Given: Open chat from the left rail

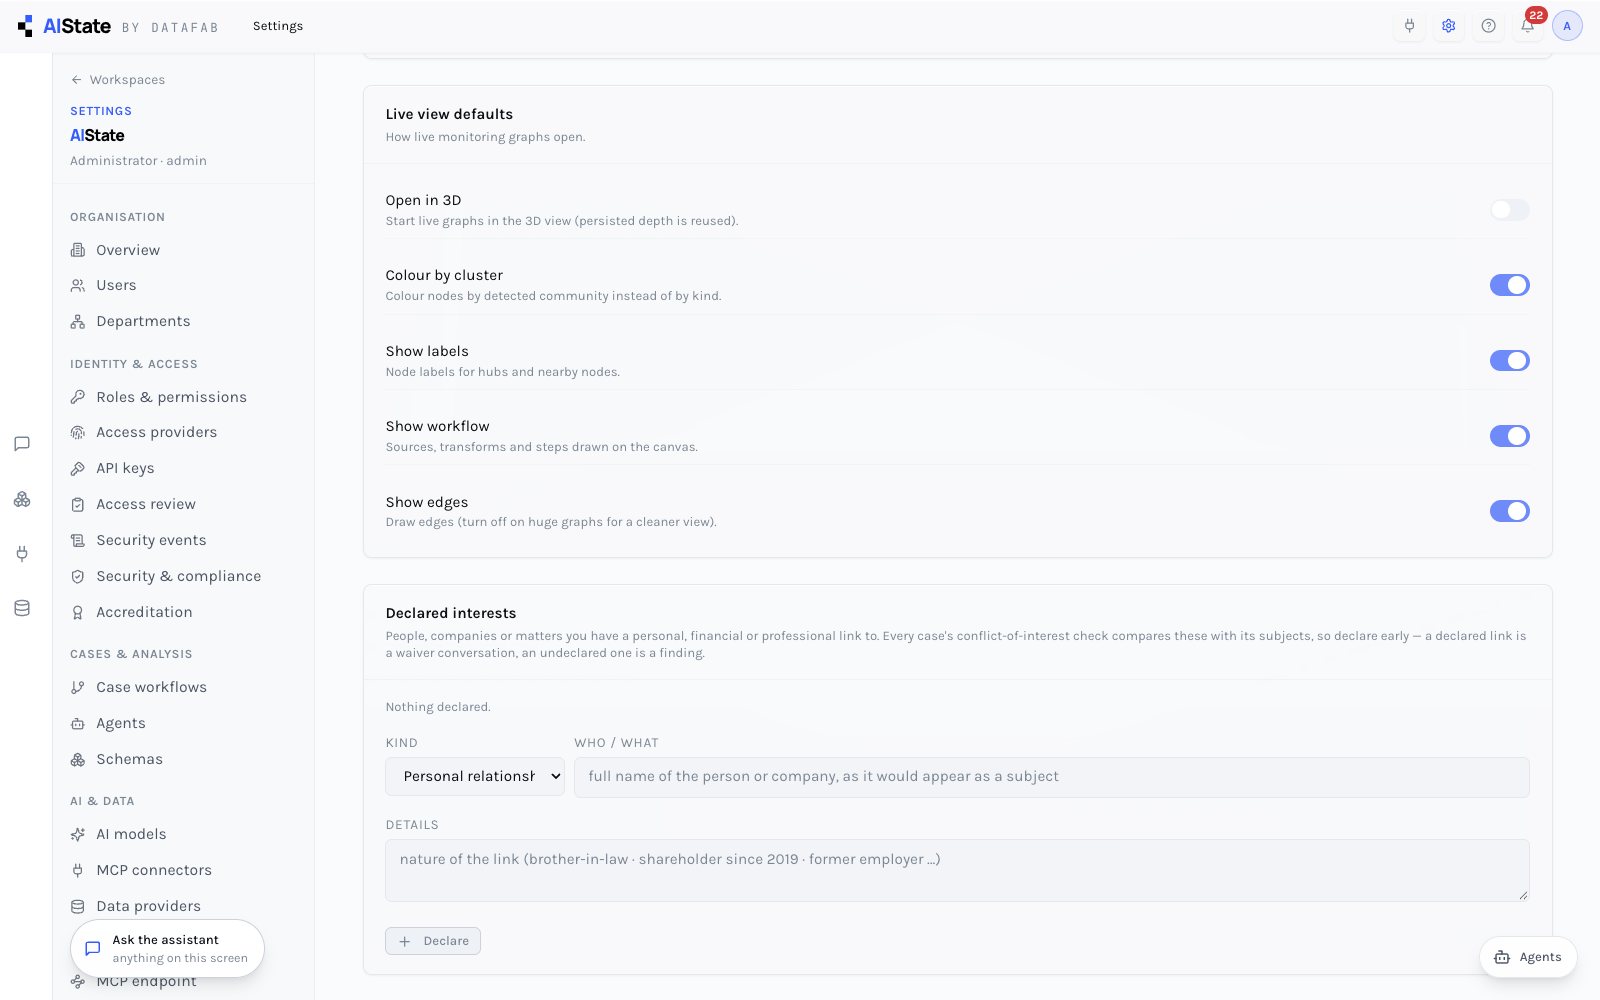Looking at the screenshot, I should pyautogui.click(x=22, y=444).
